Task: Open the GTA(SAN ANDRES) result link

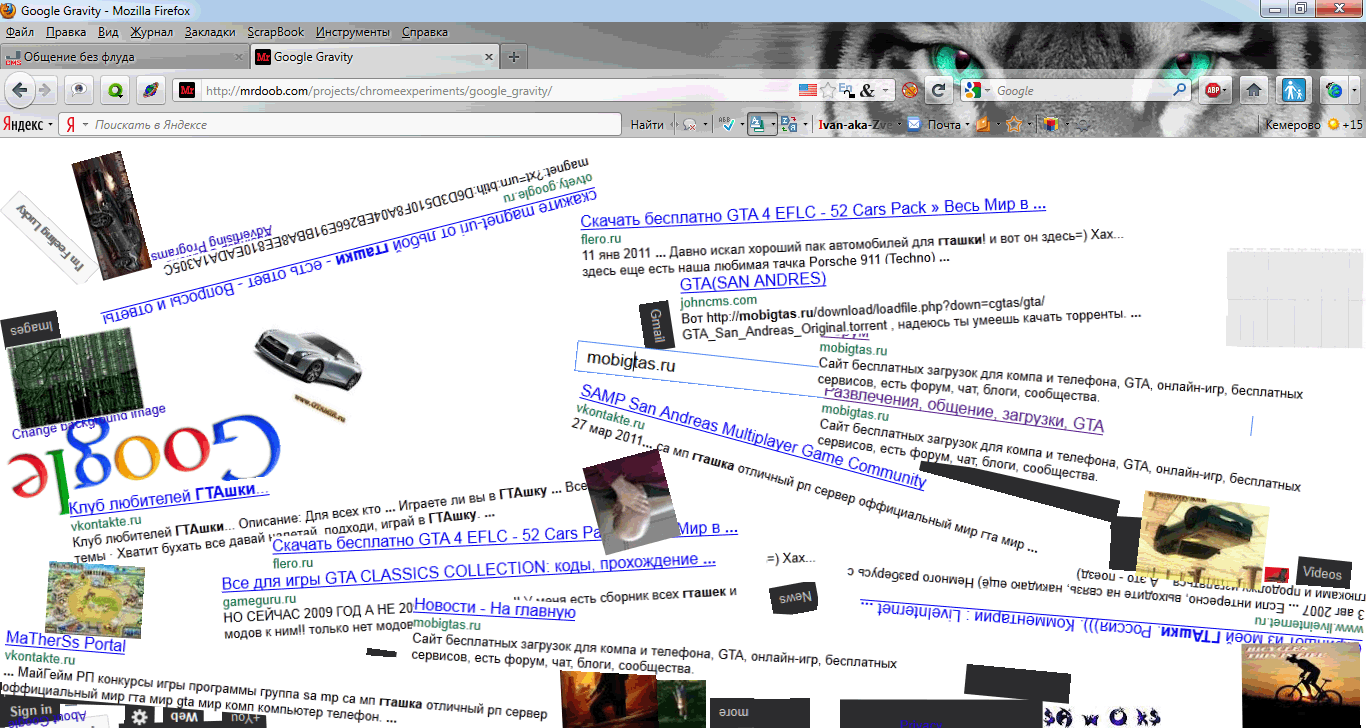Action: pyautogui.click(x=752, y=282)
